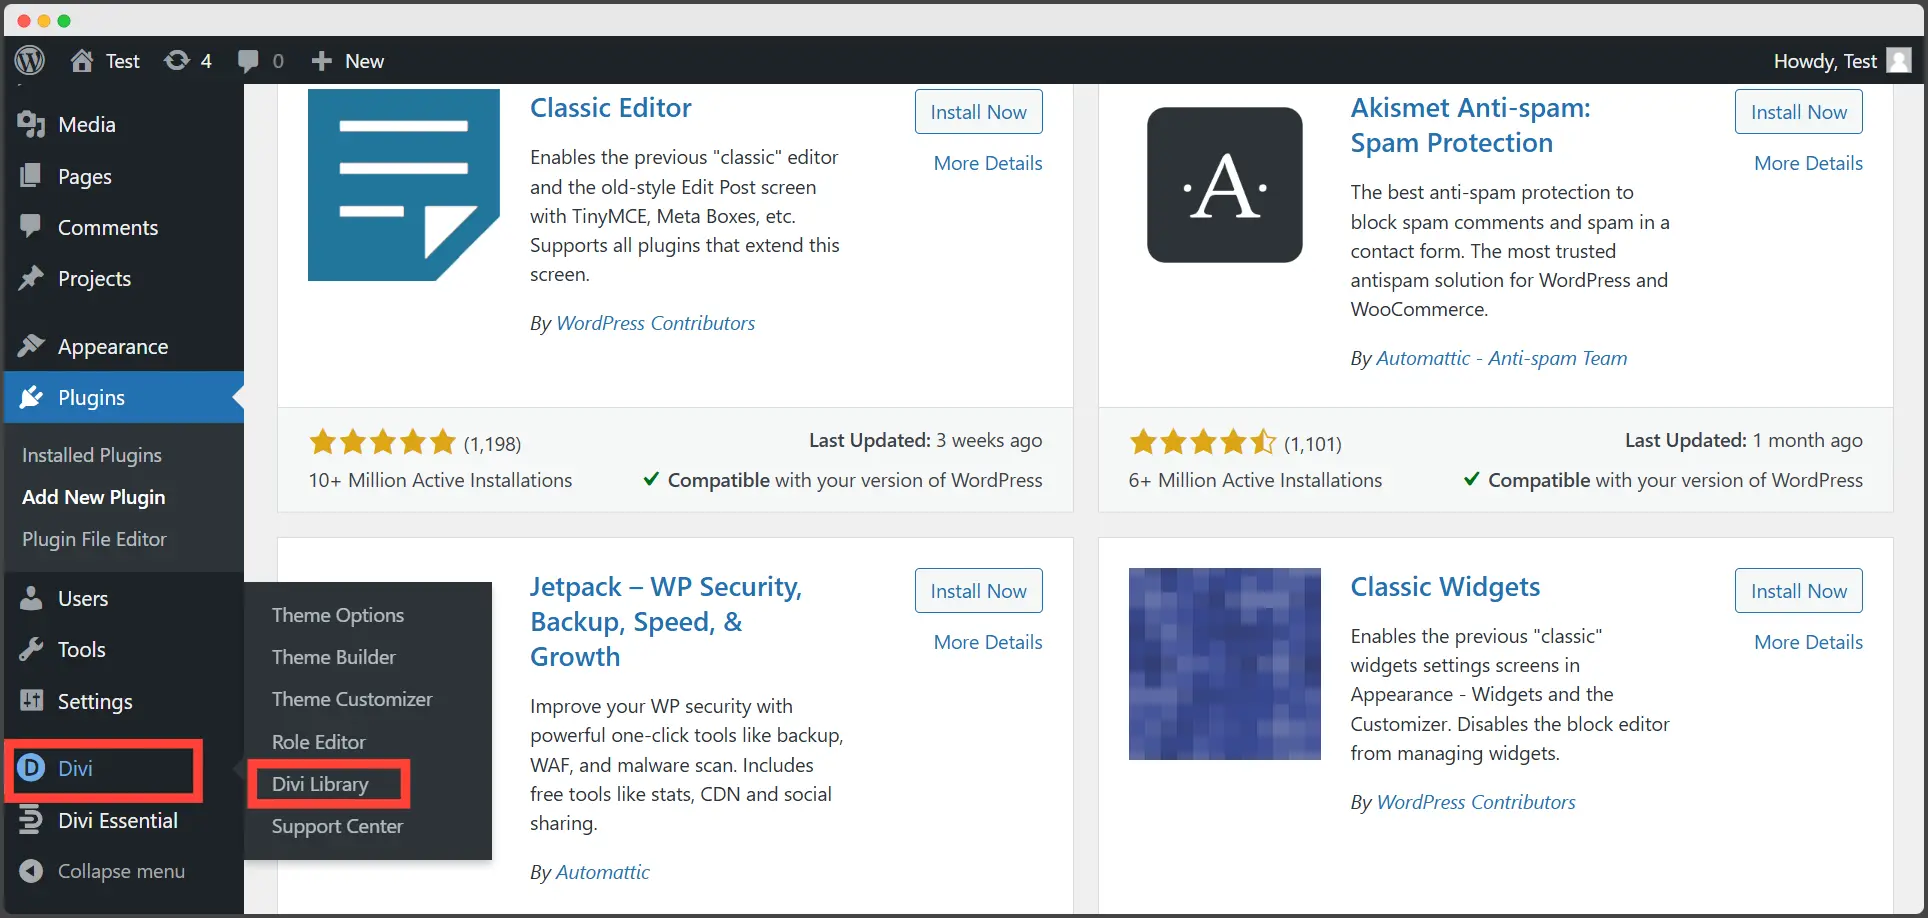The image size is (1928, 918).
Task: Open the comments bubble in the admin bar
Action: click(248, 61)
